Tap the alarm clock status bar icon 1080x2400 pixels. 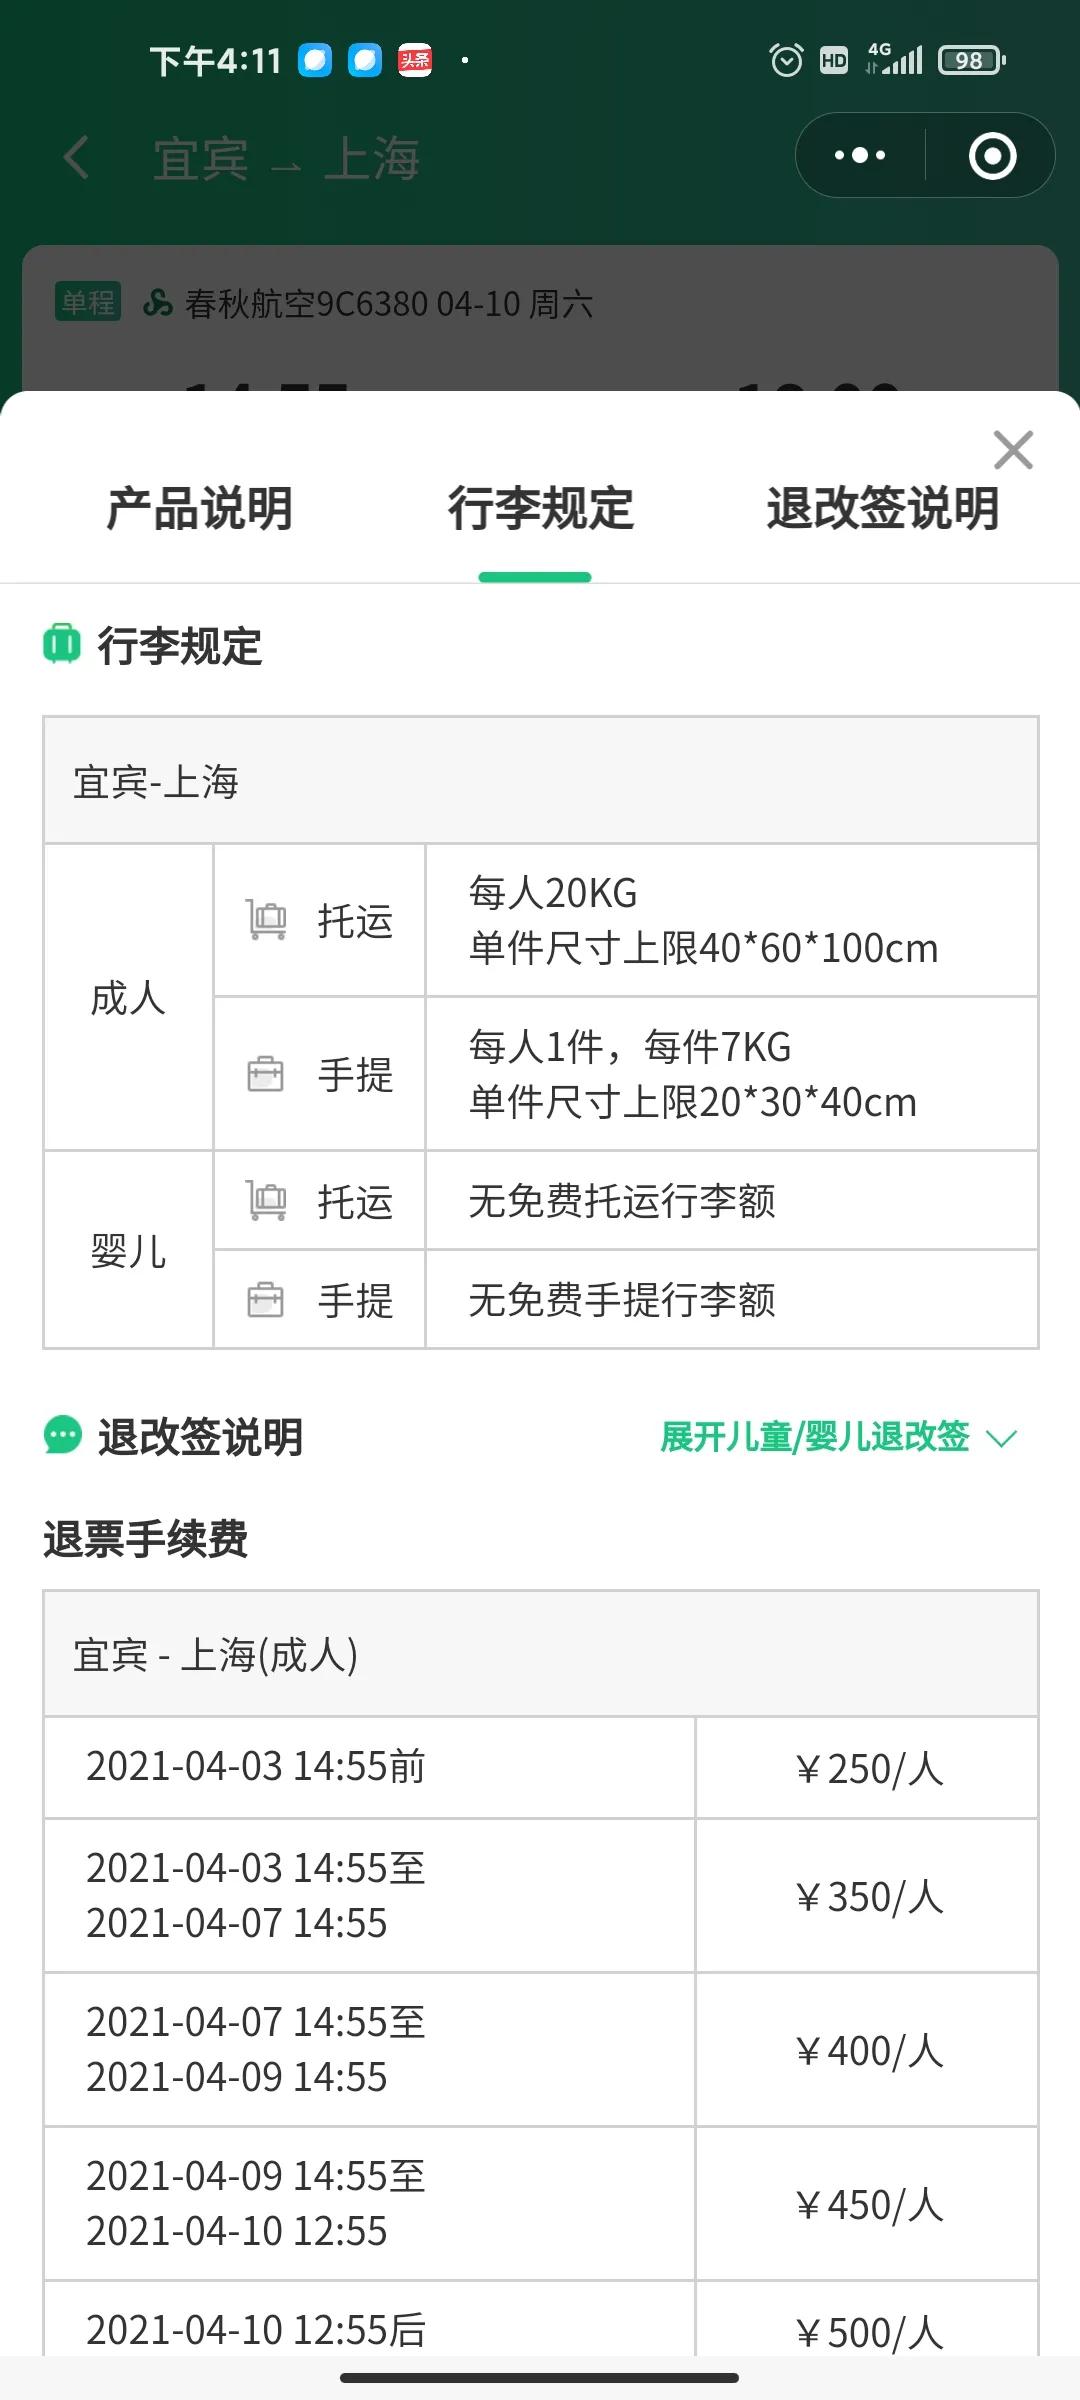pos(786,60)
